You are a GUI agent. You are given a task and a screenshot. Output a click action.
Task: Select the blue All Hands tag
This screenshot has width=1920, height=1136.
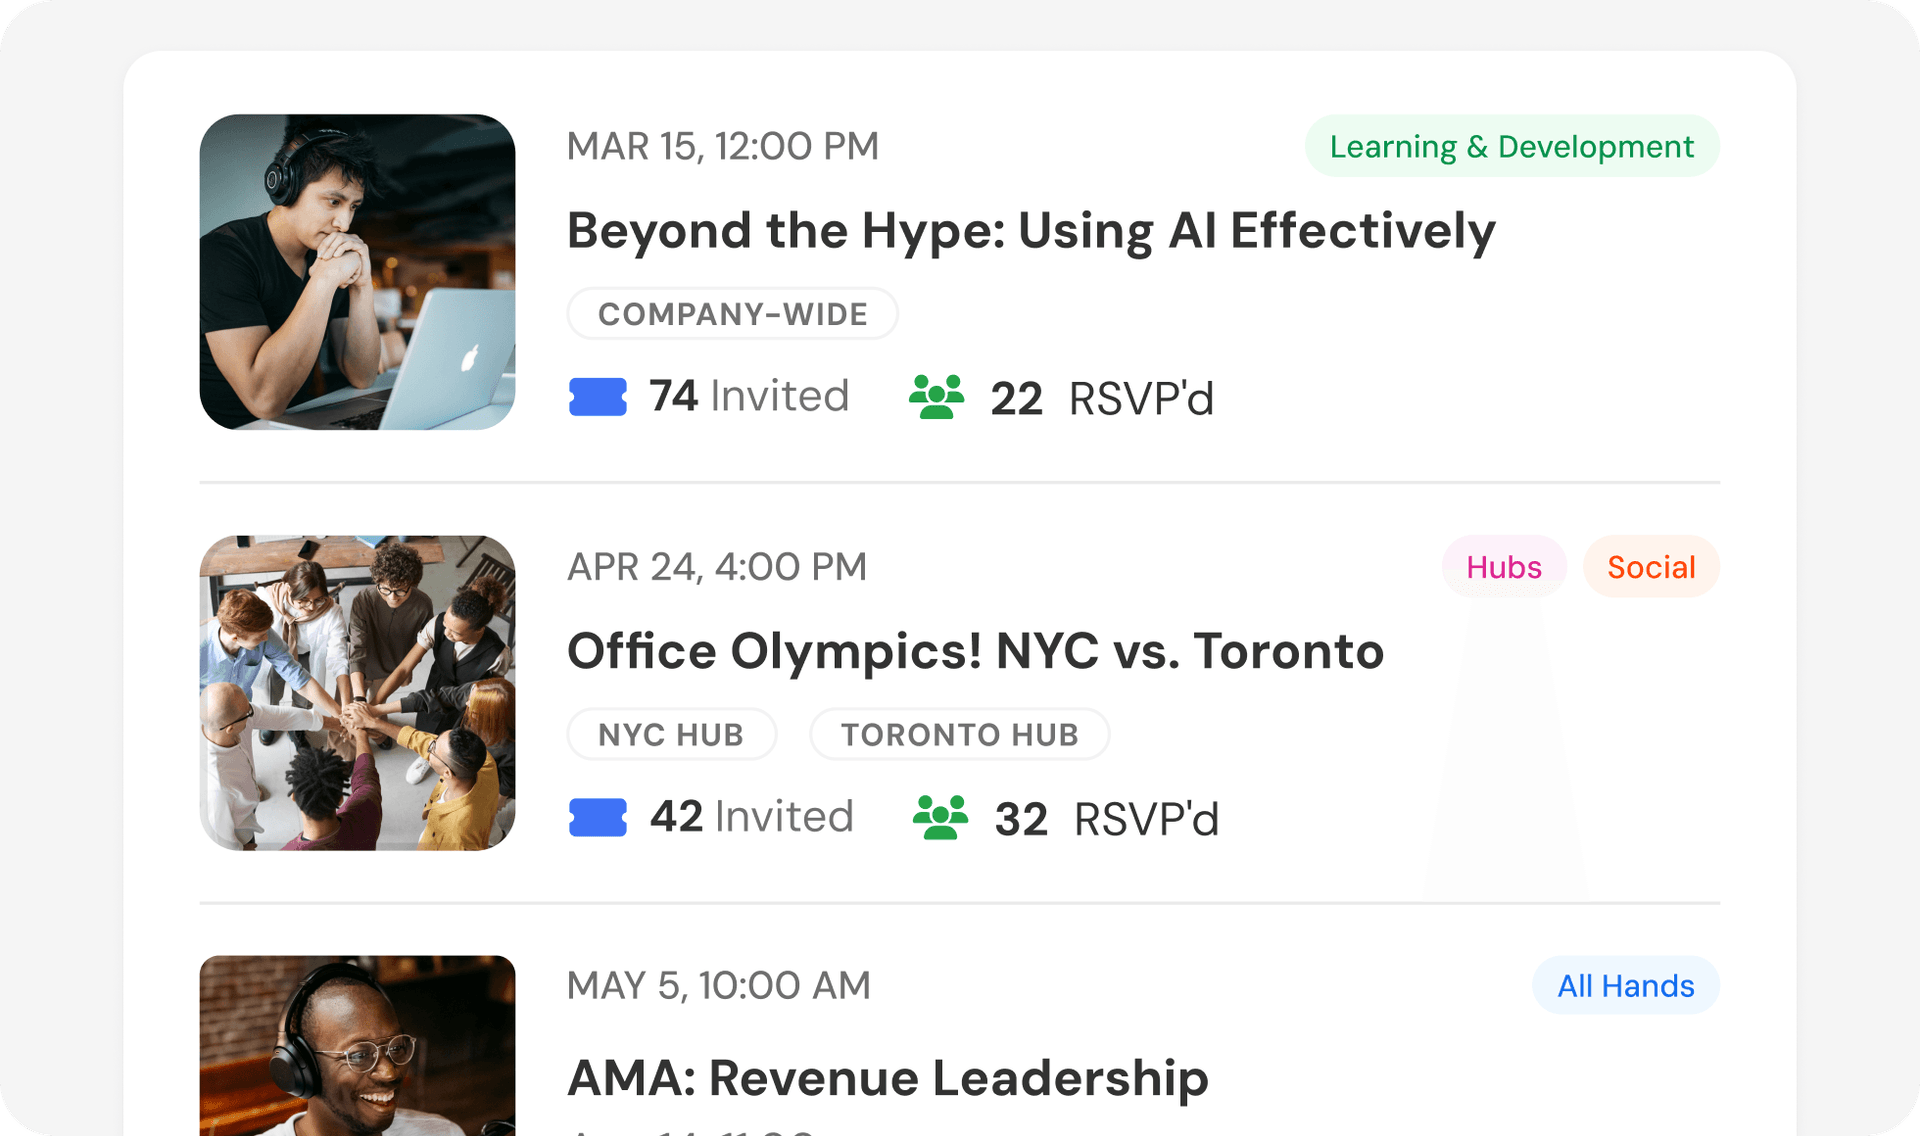[1626, 986]
